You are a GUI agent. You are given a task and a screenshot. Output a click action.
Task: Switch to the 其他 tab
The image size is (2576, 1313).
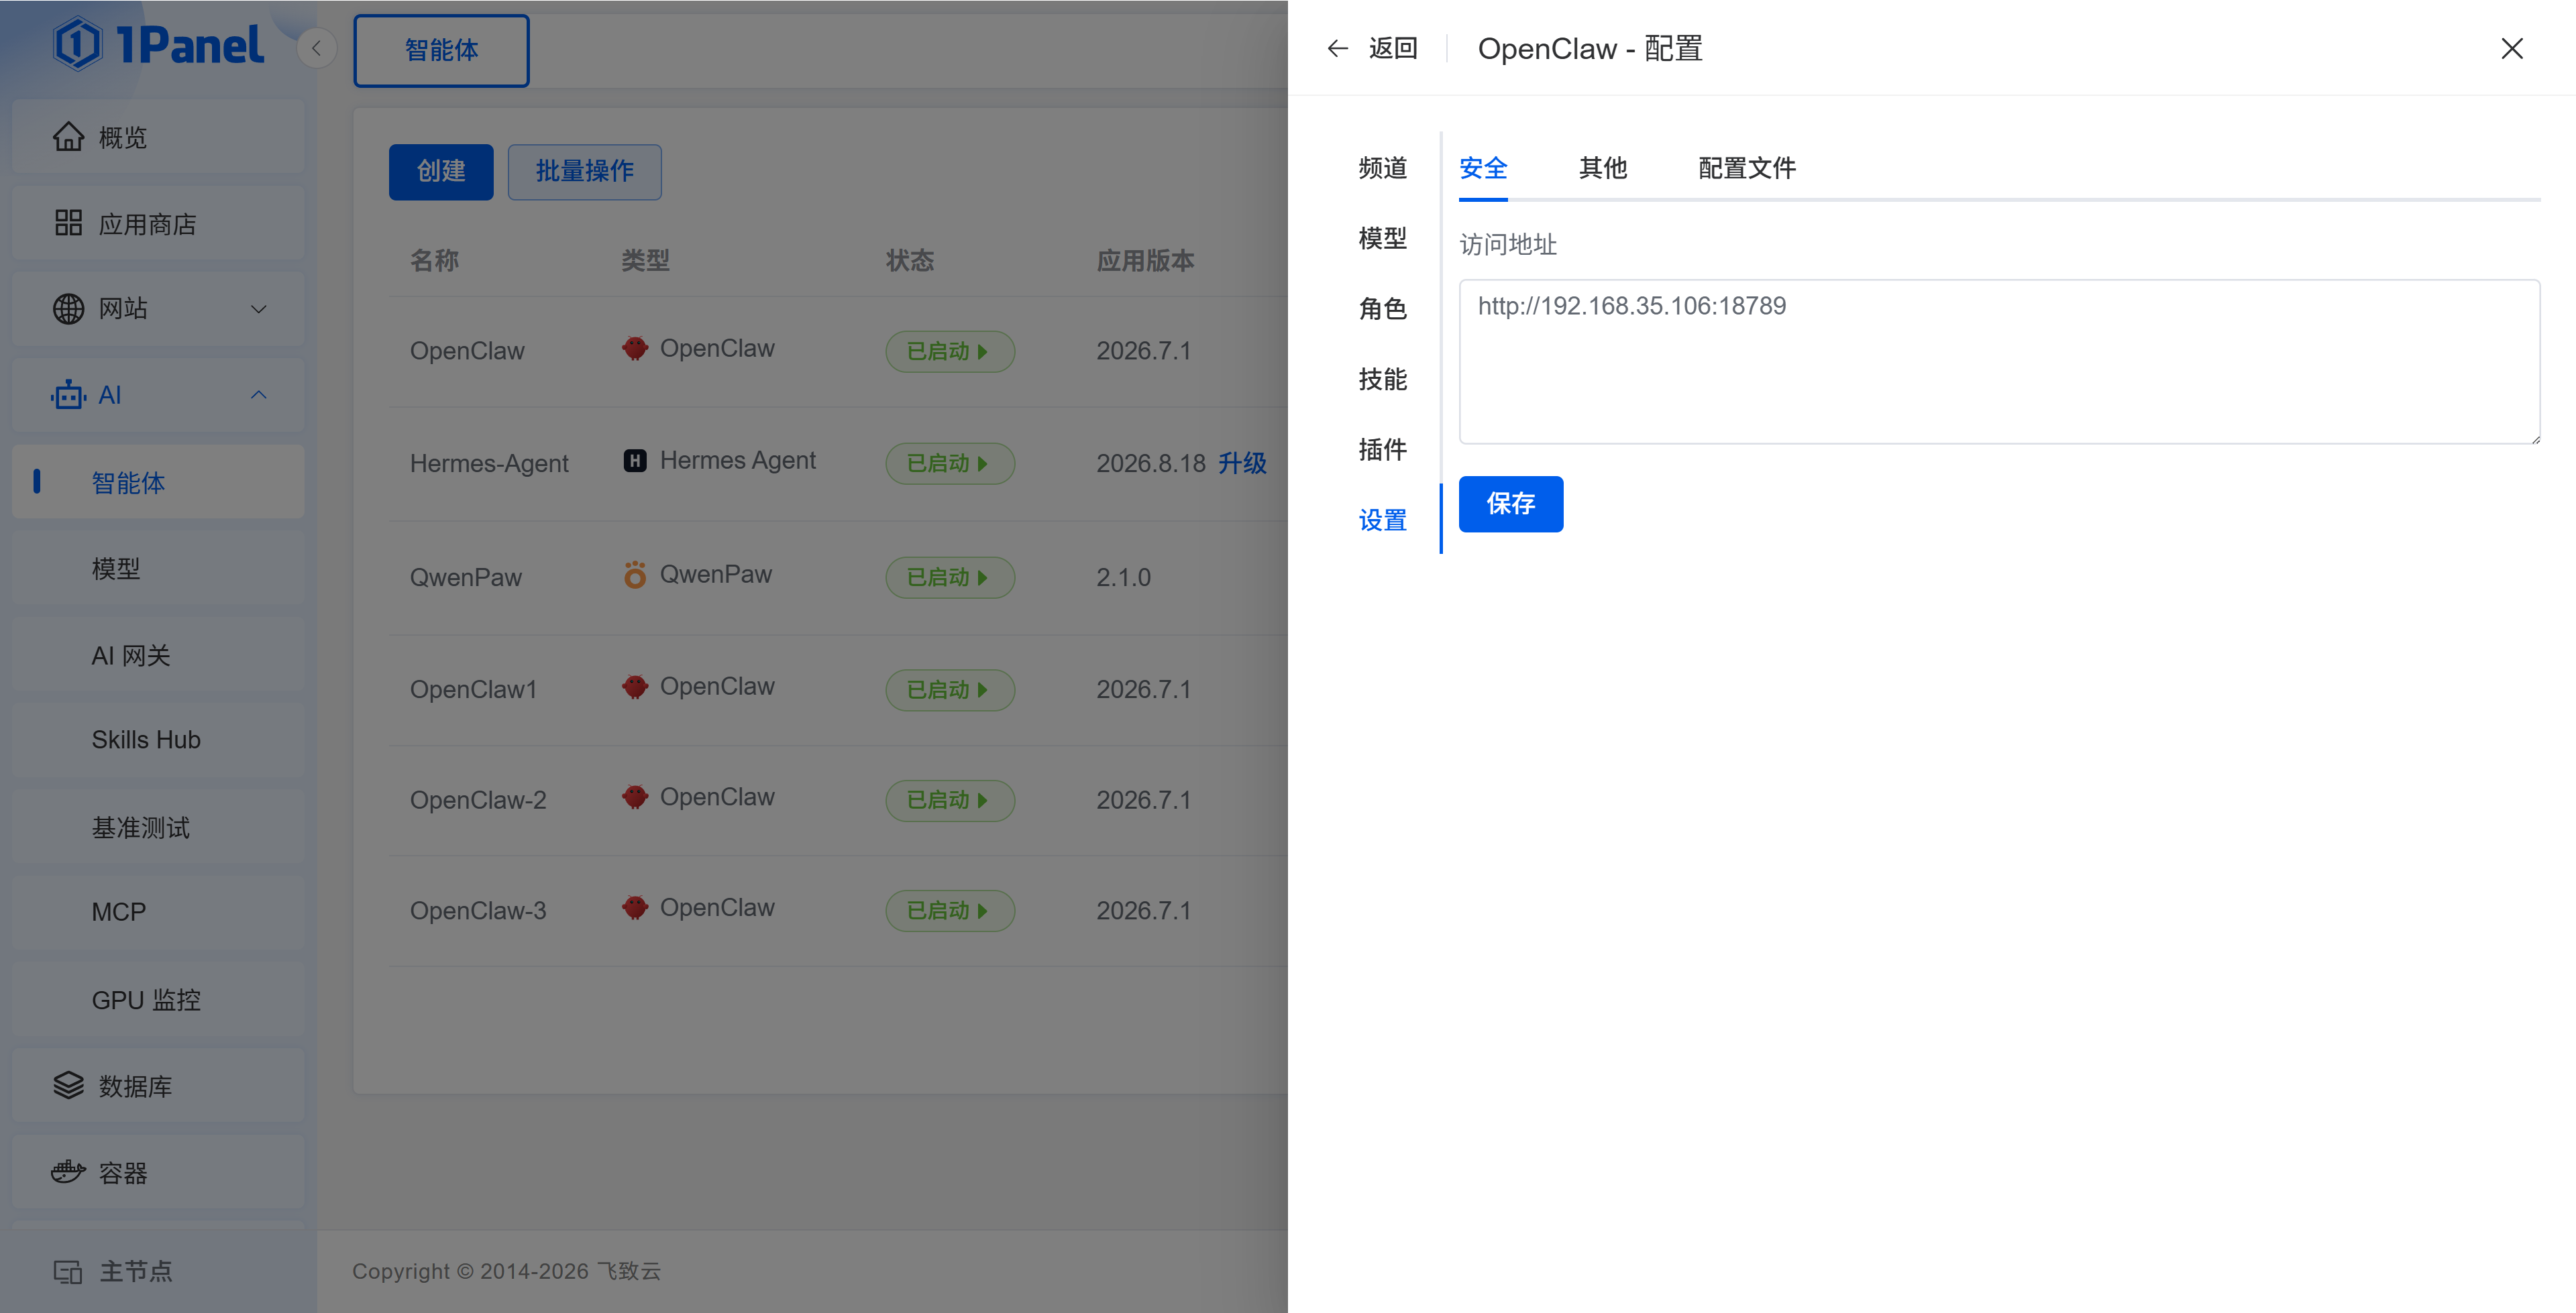[1603, 168]
